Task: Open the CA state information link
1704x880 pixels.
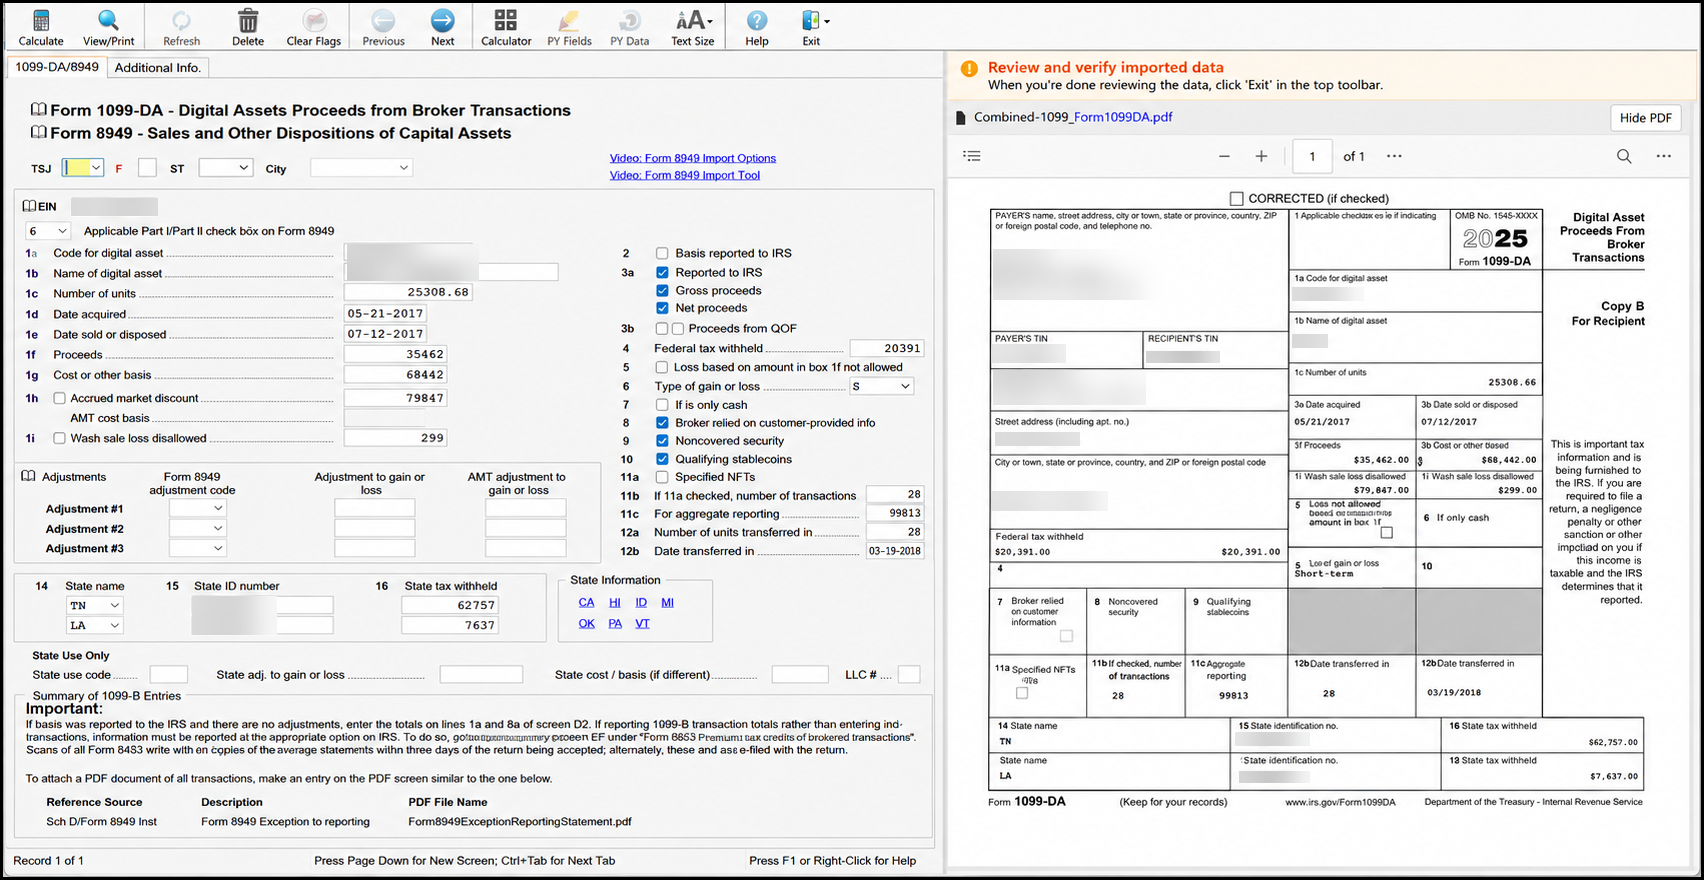Action: point(587,602)
